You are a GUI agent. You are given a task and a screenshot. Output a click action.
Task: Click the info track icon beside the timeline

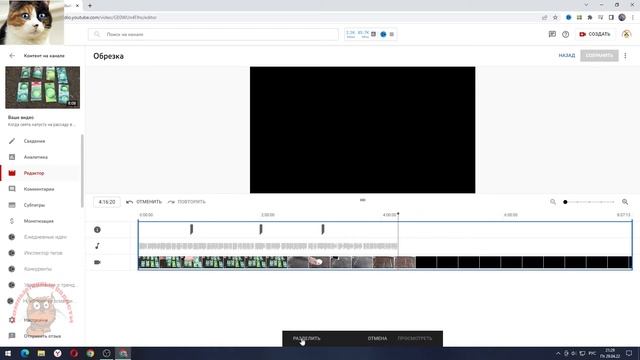[x=97, y=230]
